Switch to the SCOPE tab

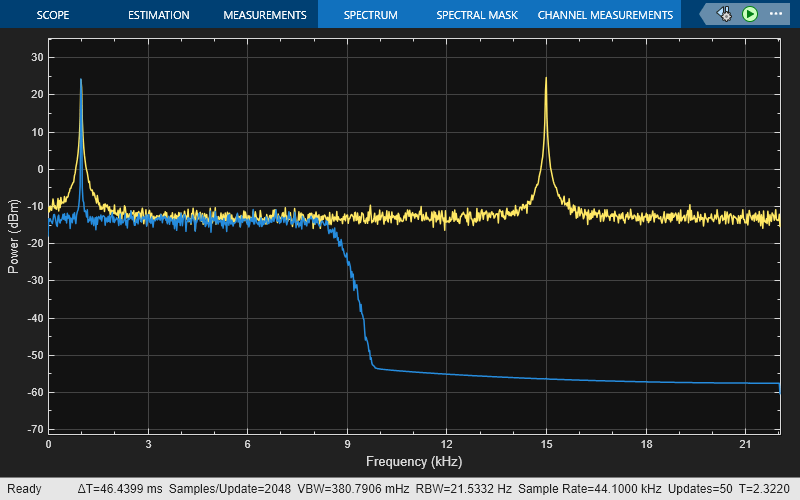point(53,15)
